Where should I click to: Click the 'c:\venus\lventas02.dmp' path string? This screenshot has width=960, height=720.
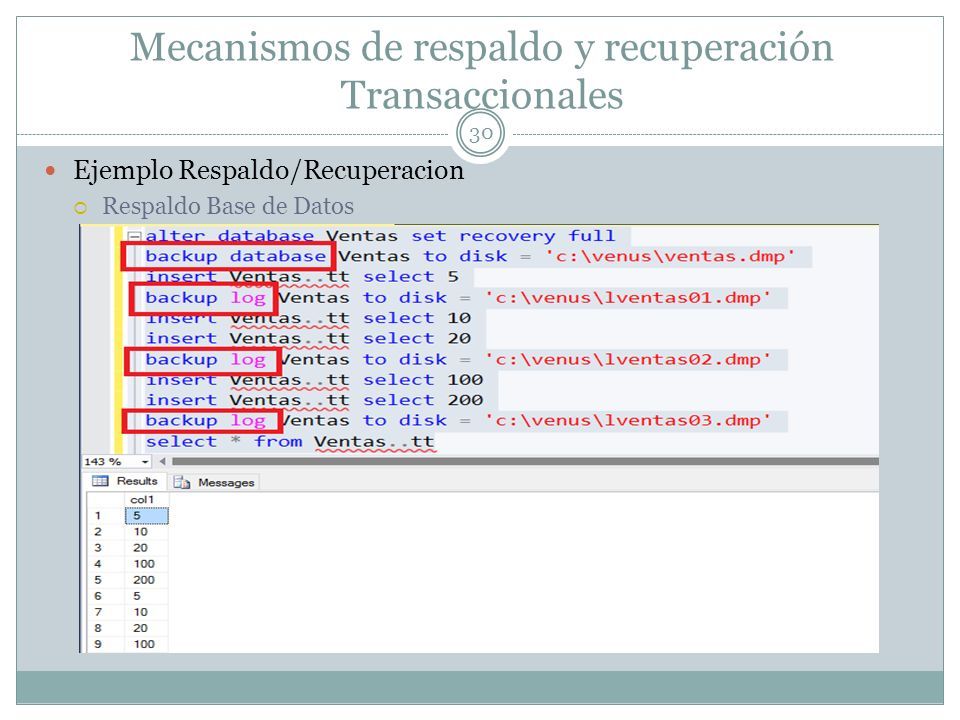click(628, 359)
